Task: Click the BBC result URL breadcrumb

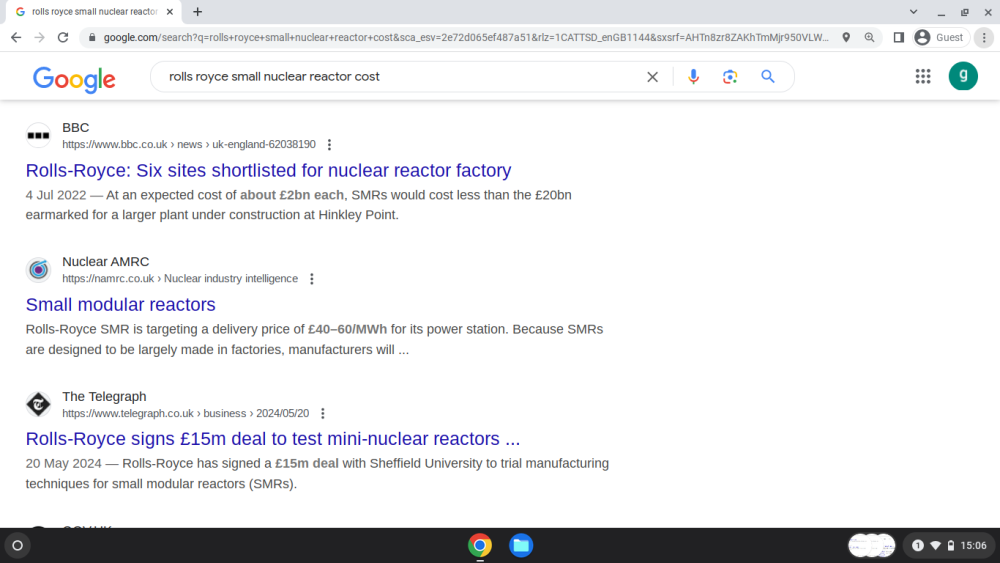Action: tap(189, 145)
